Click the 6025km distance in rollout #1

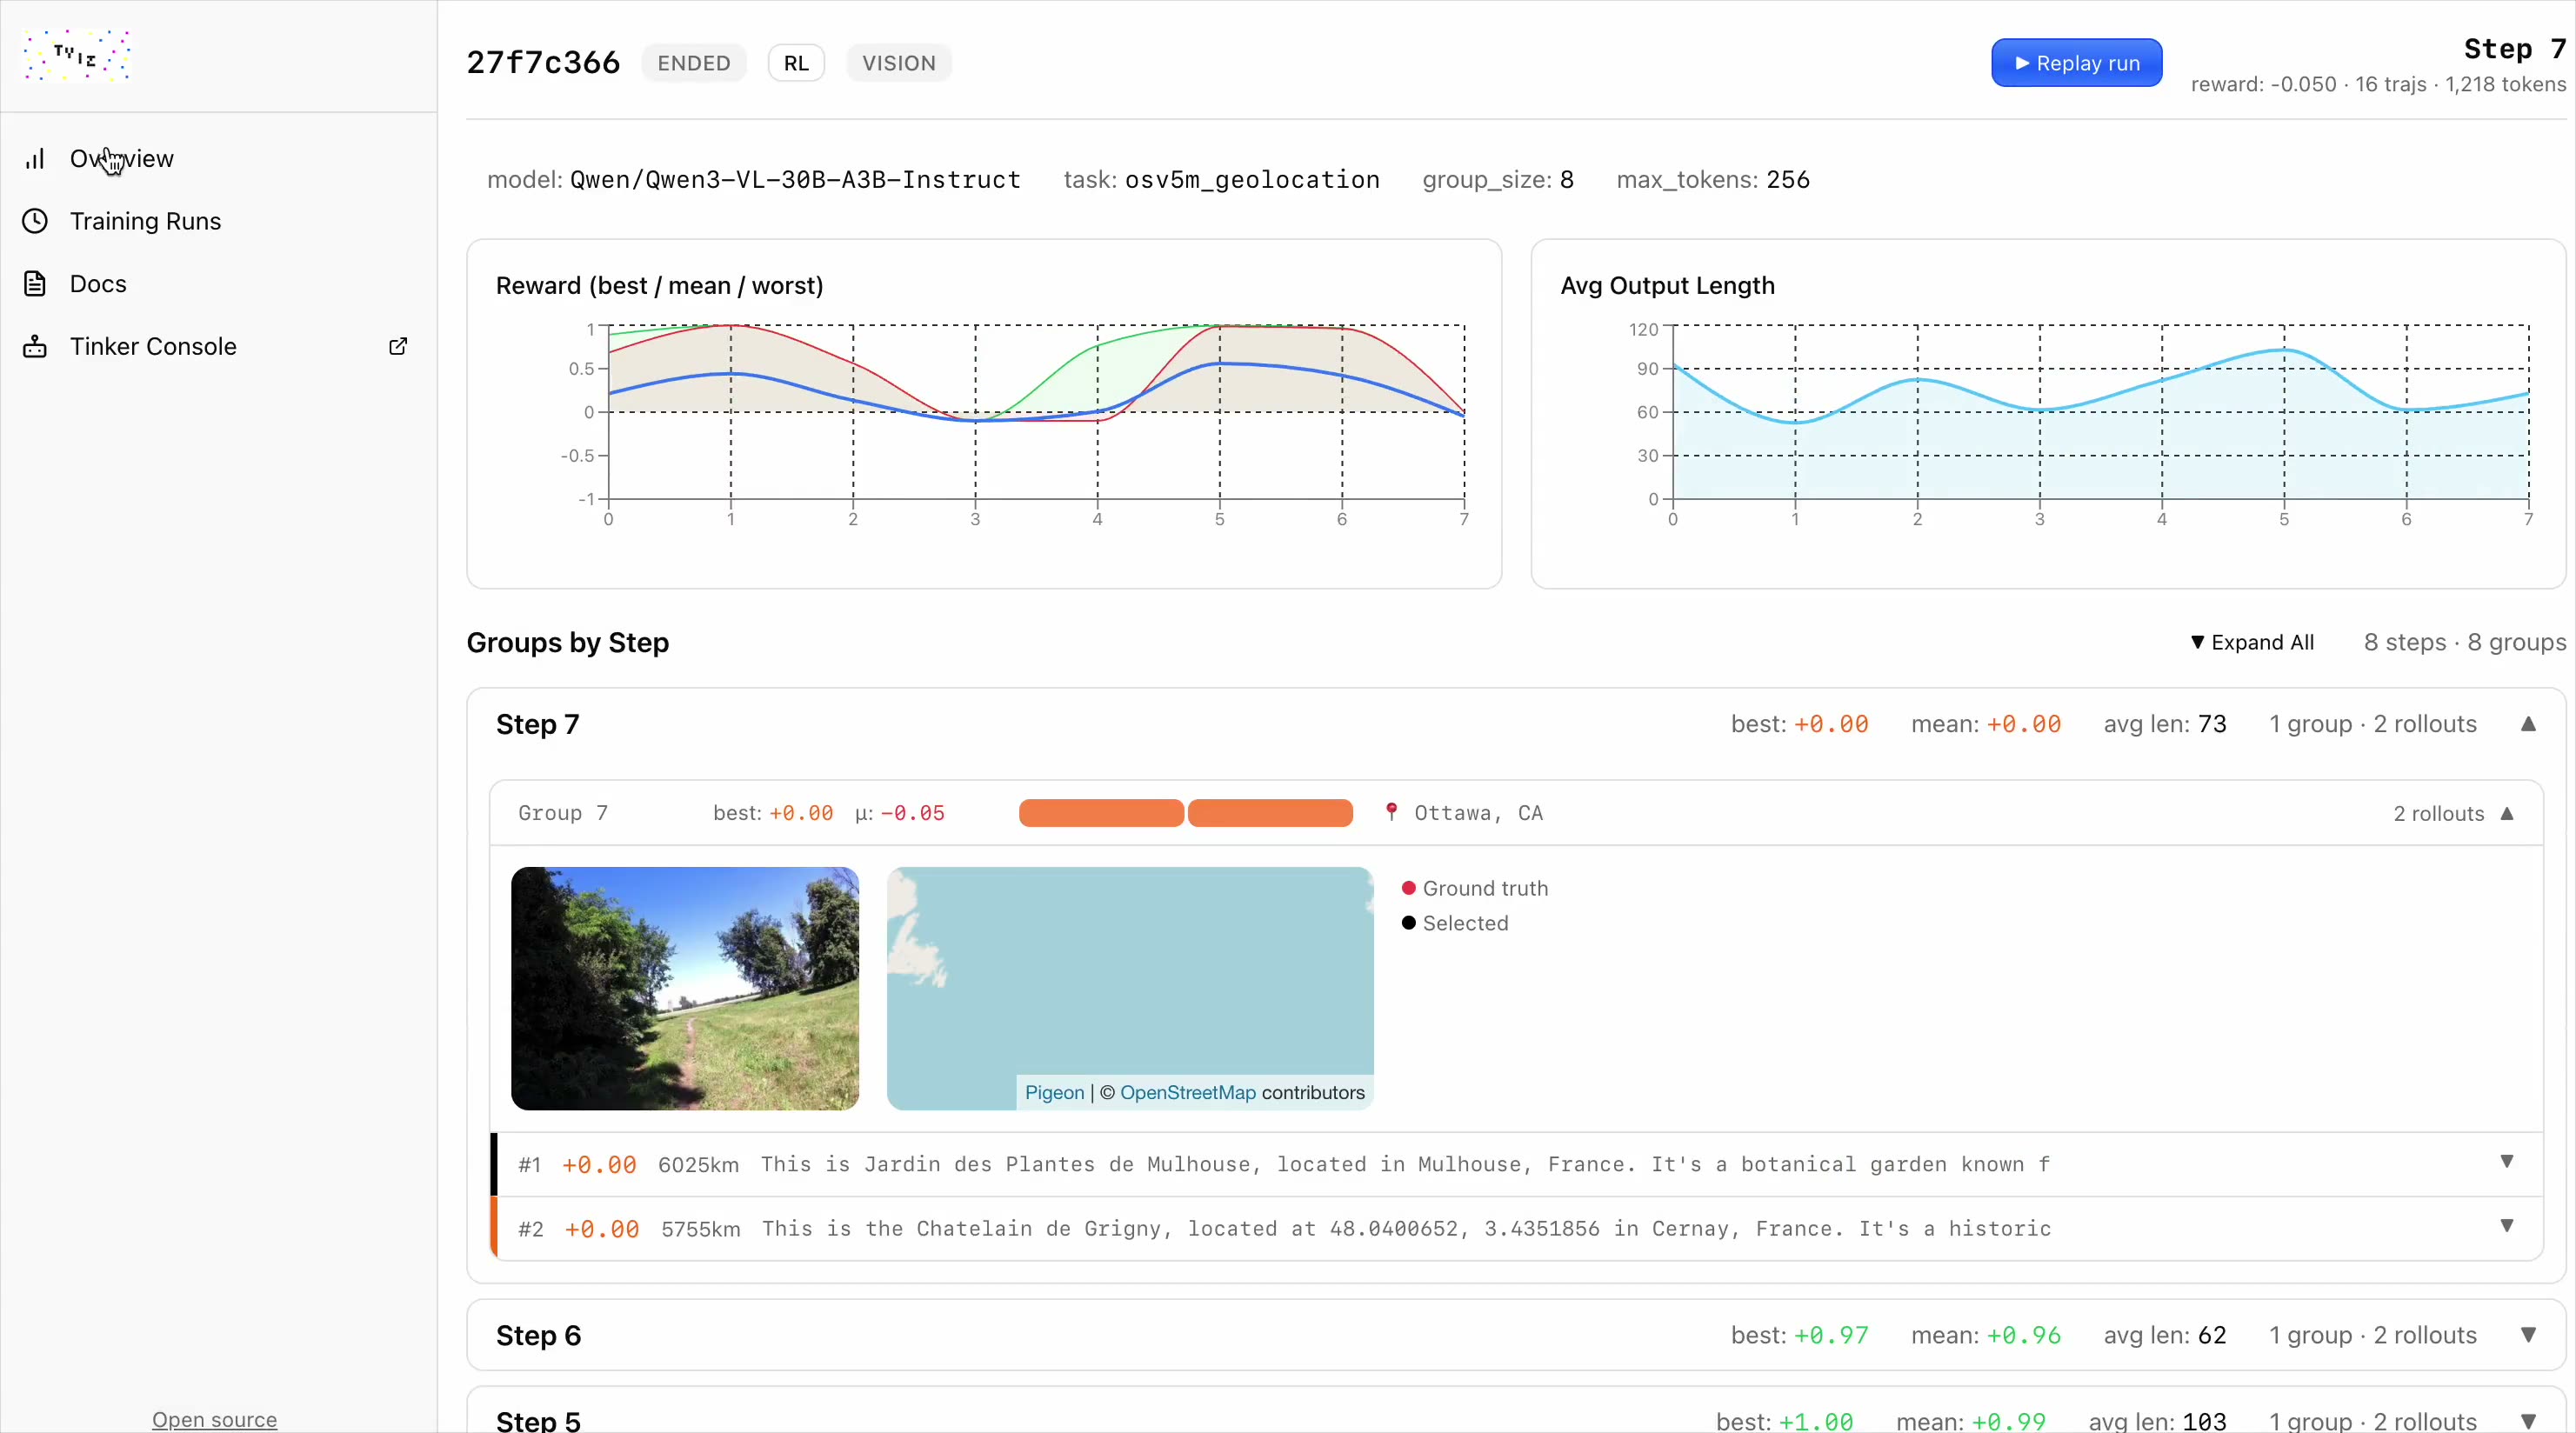[x=698, y=1165]
